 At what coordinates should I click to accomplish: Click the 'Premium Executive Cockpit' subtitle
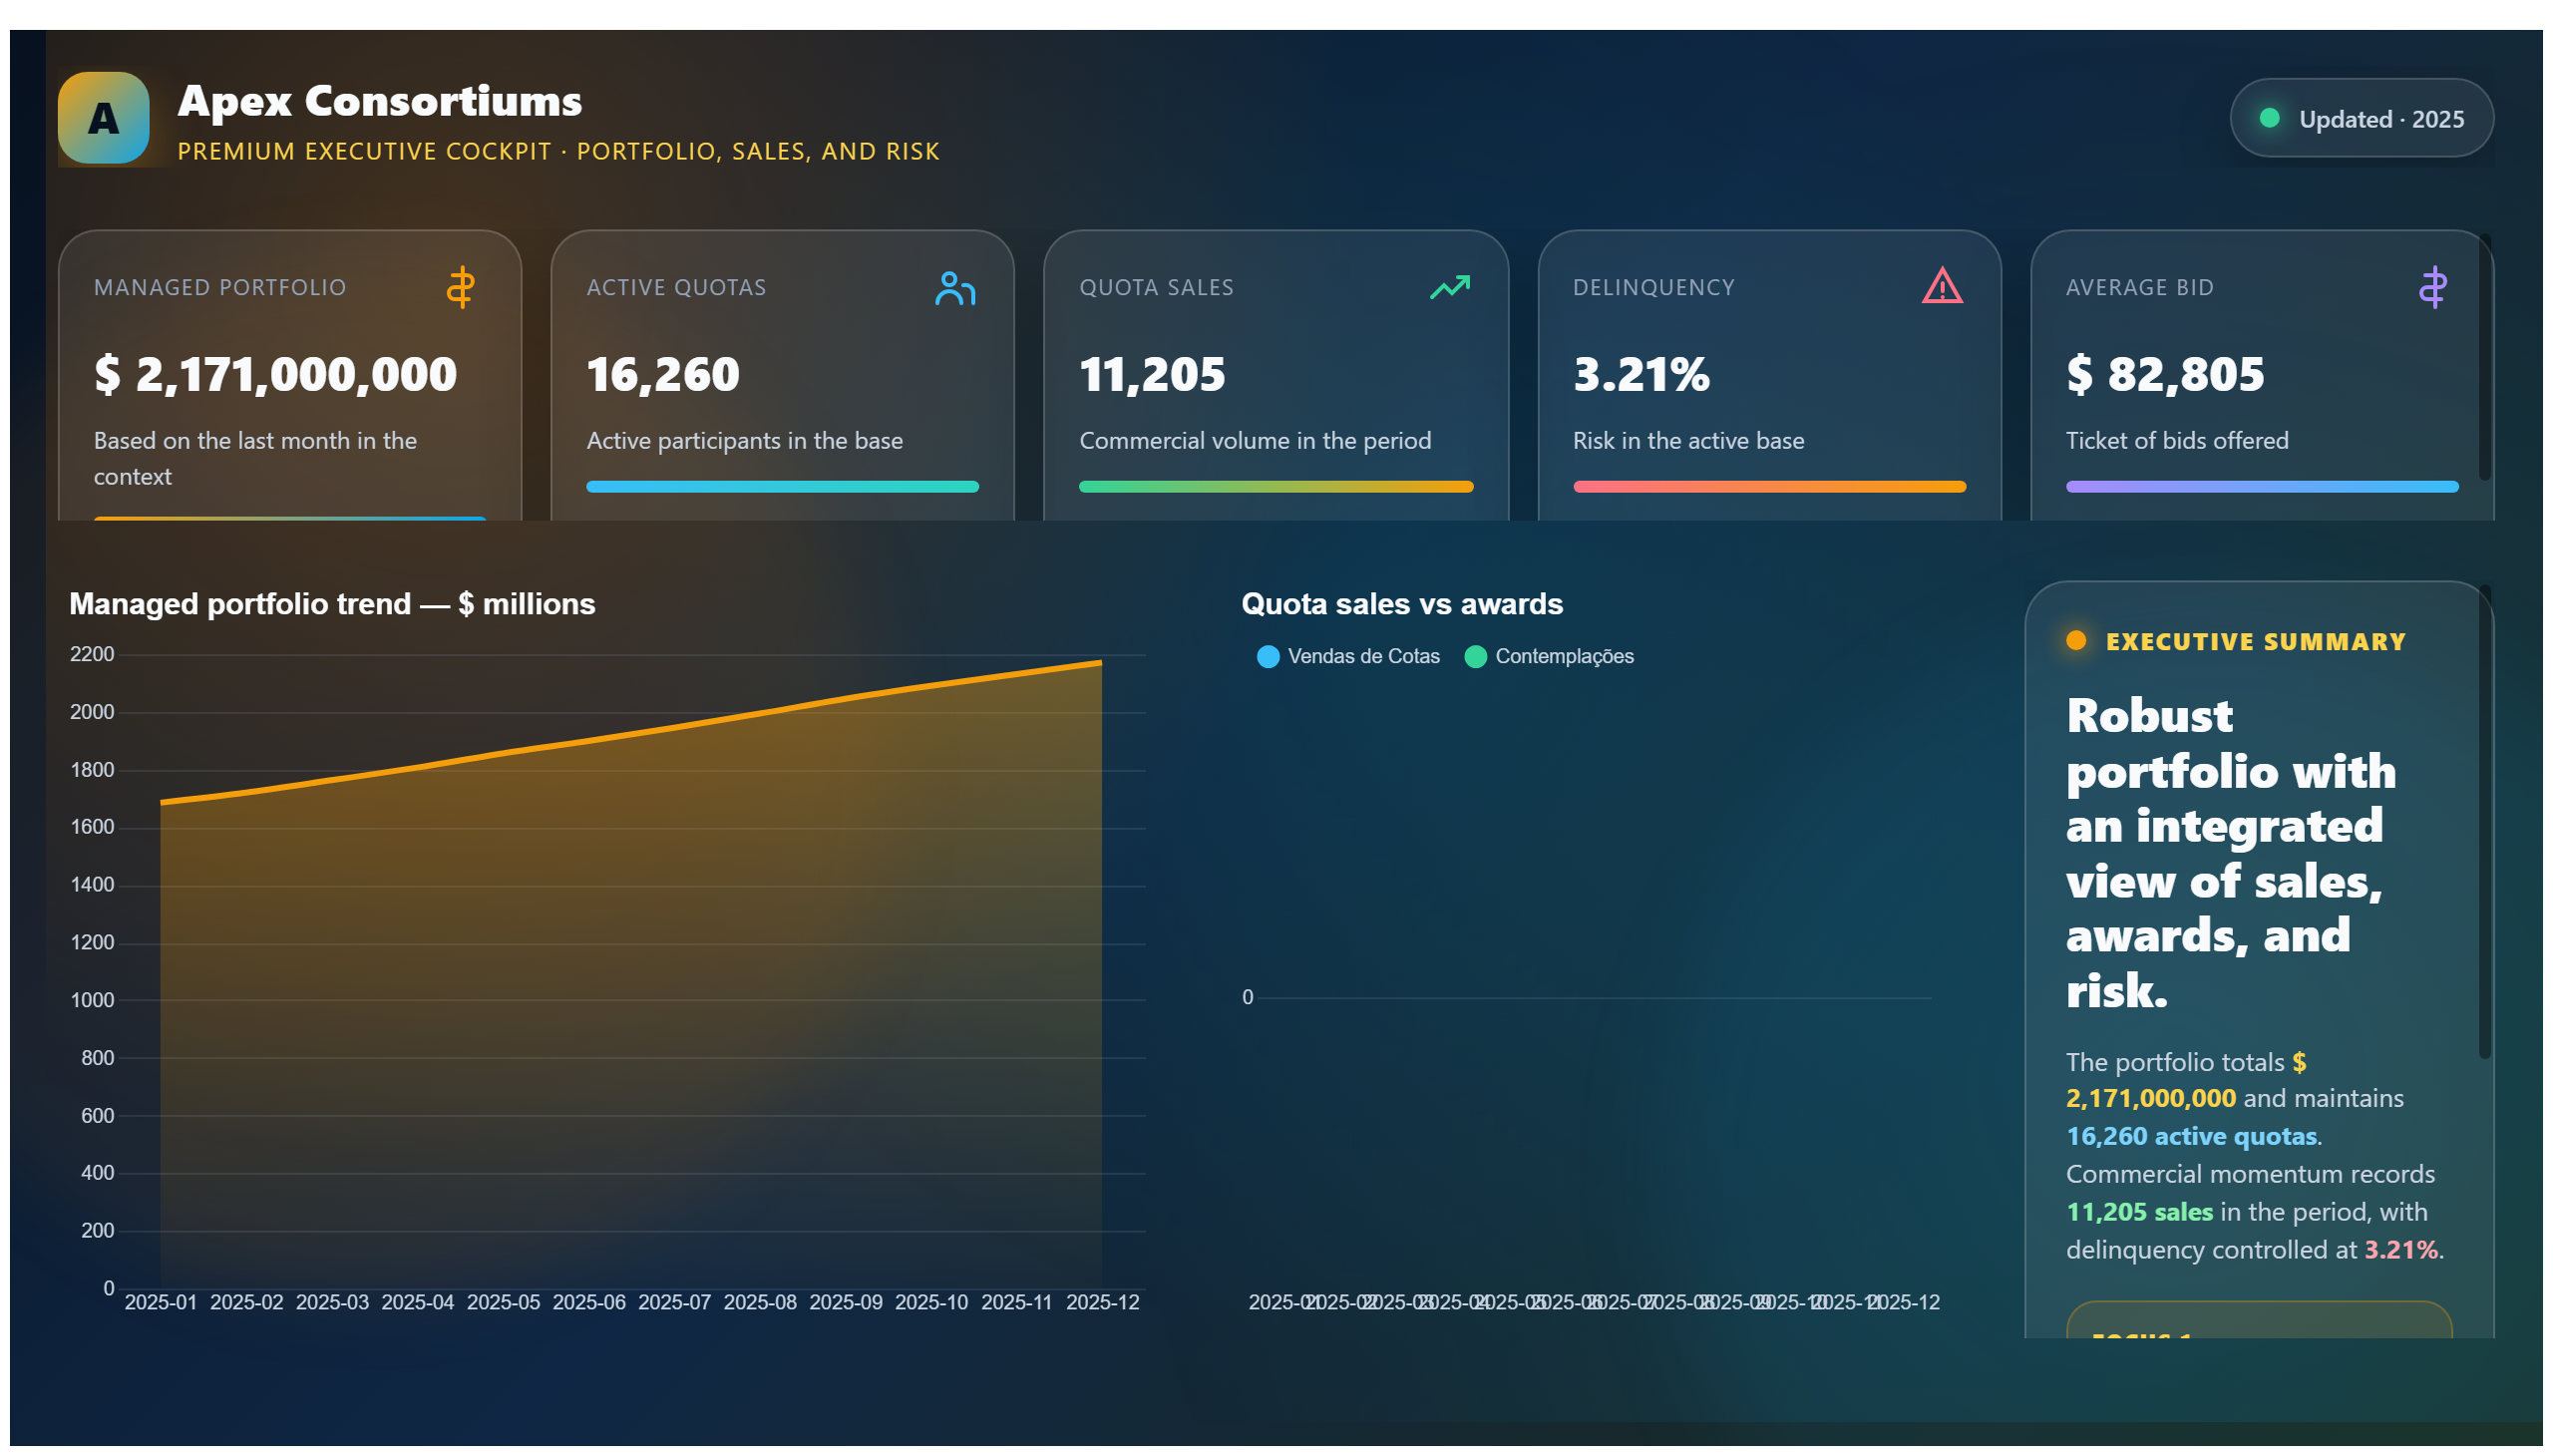point(558,151)
